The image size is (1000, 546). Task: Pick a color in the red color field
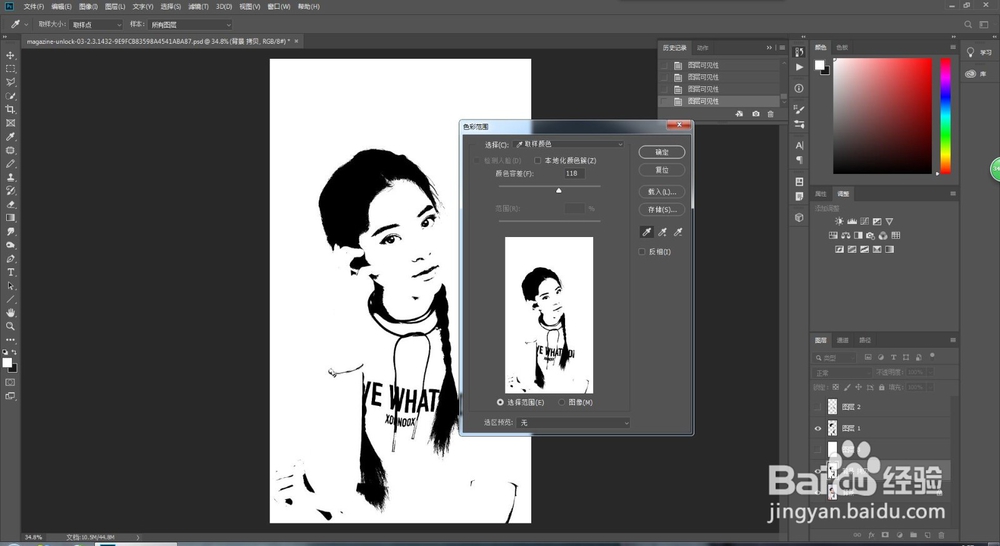point(883,115)
